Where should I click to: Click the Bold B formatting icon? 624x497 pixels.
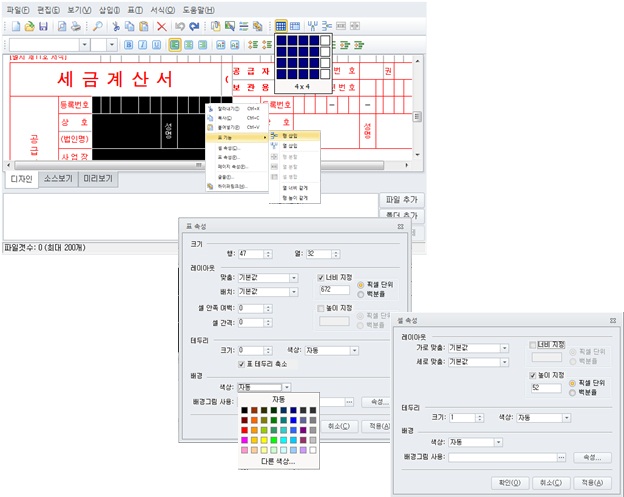tap(129, 45)
